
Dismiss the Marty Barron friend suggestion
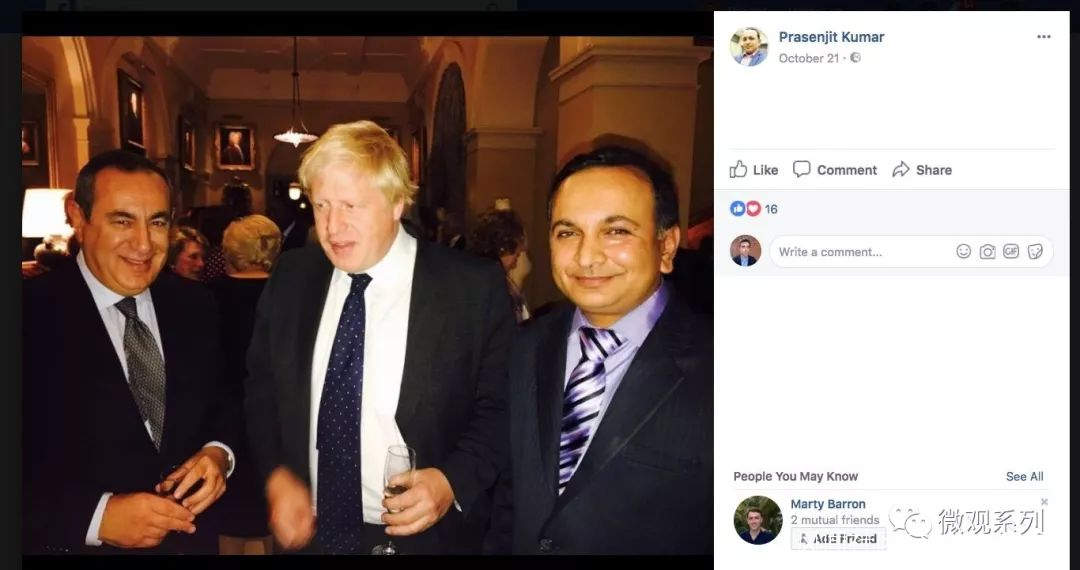(x=1044, y=502)
